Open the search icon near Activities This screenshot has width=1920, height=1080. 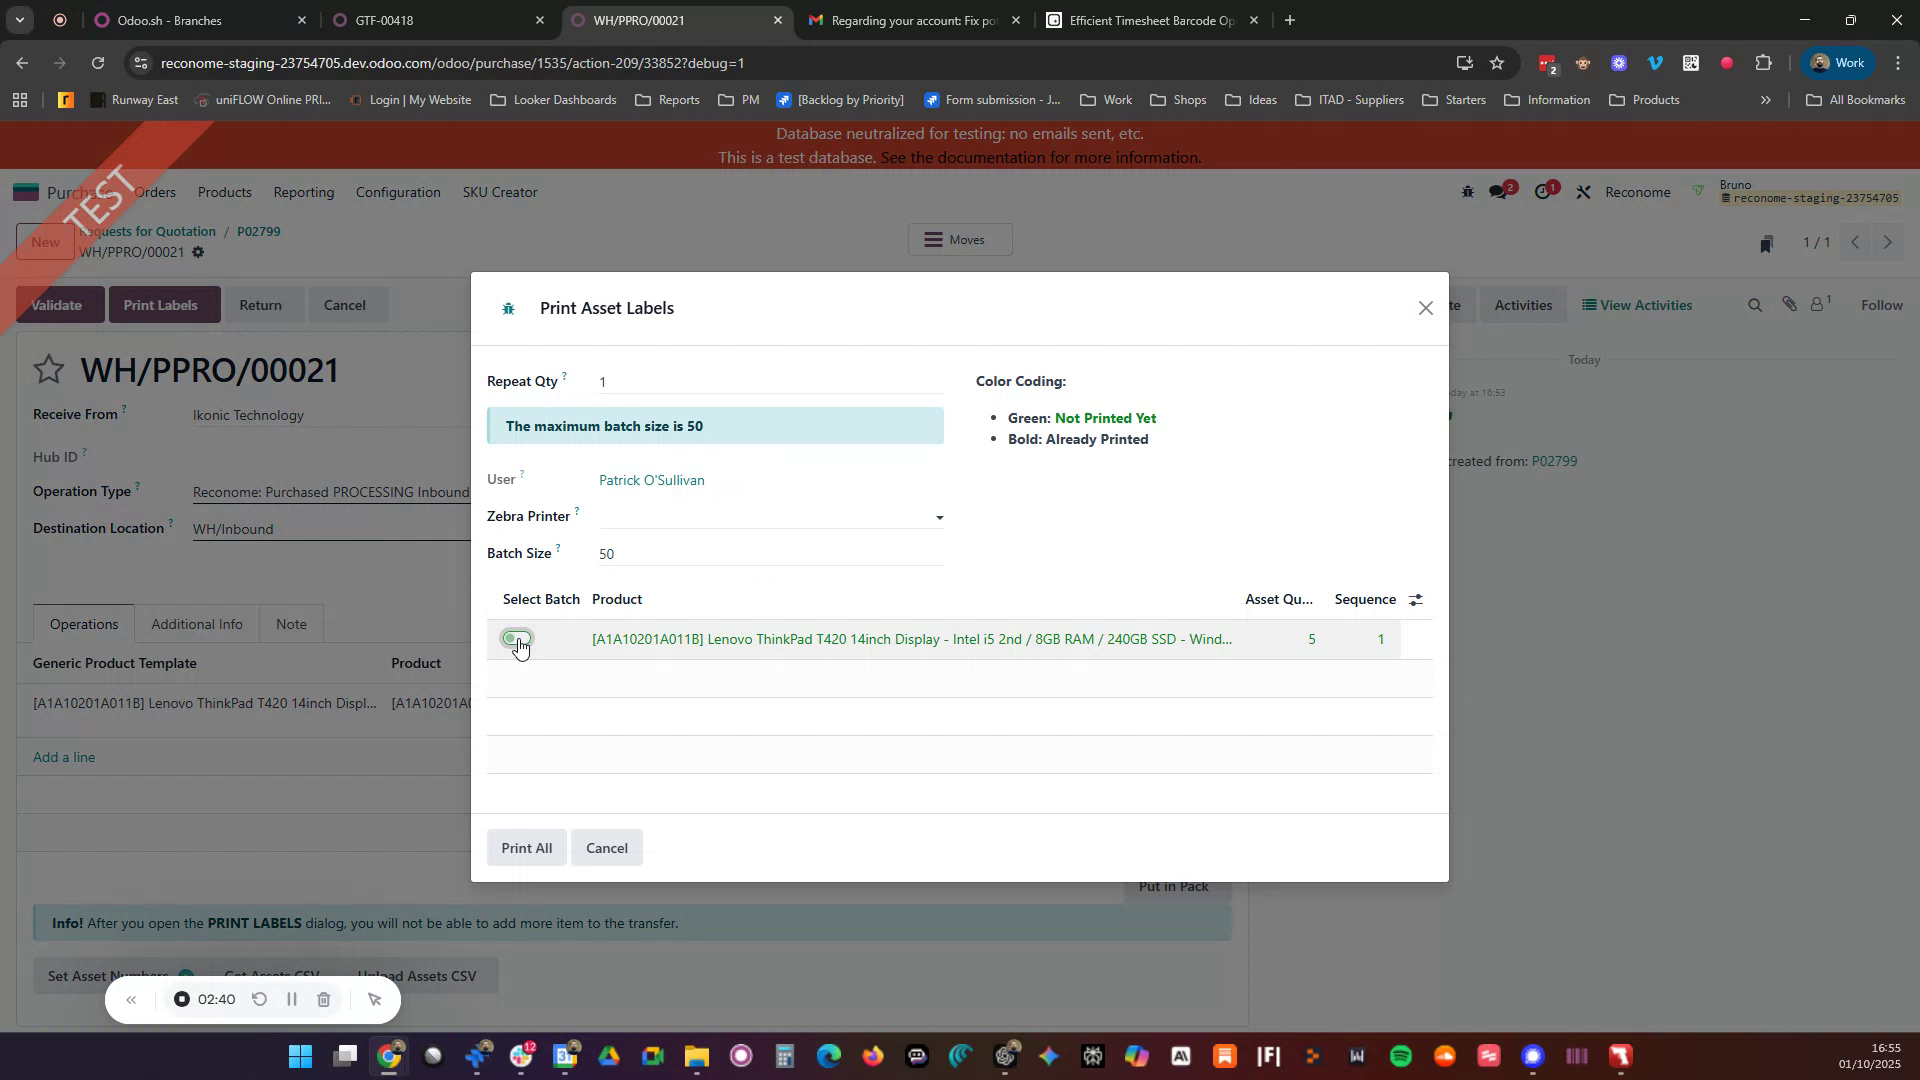(x=1756, y=304)
